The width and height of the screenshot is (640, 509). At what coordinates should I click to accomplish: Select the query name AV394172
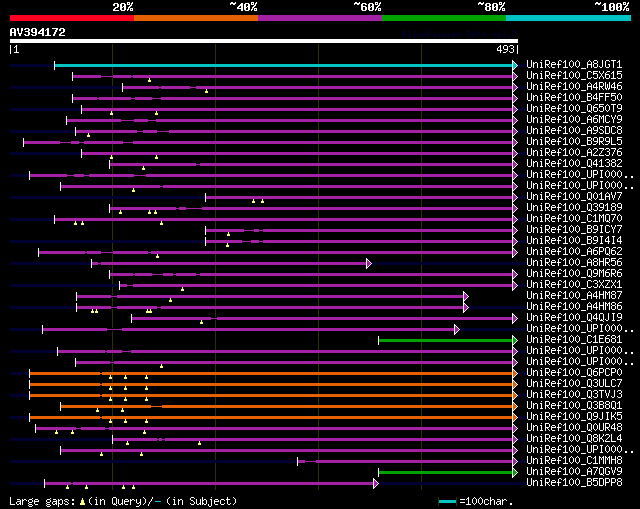pos(38,32)
